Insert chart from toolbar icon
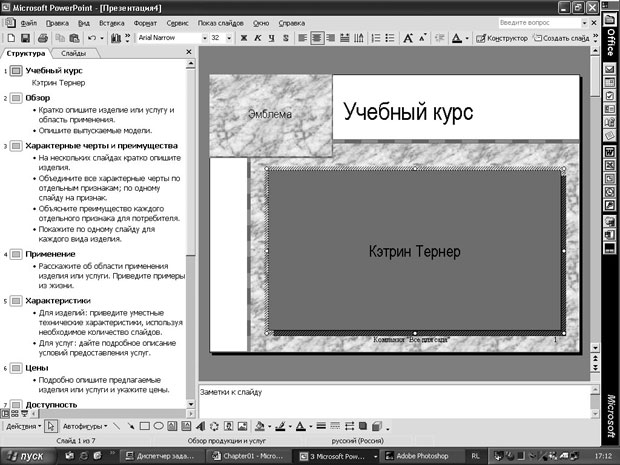The height and width of the screenshot is (465, 620). coord(116,38)
